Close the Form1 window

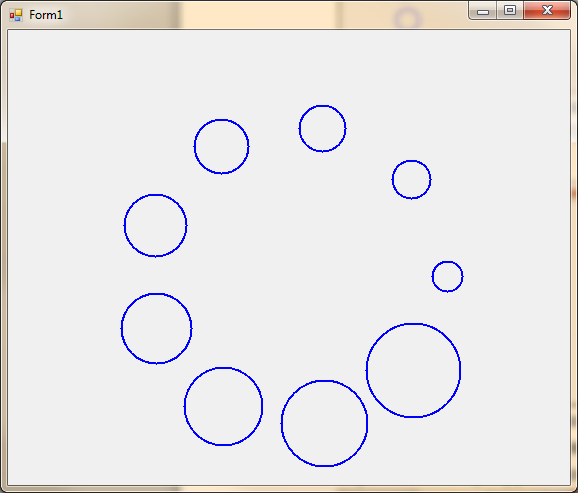(547, 10)
